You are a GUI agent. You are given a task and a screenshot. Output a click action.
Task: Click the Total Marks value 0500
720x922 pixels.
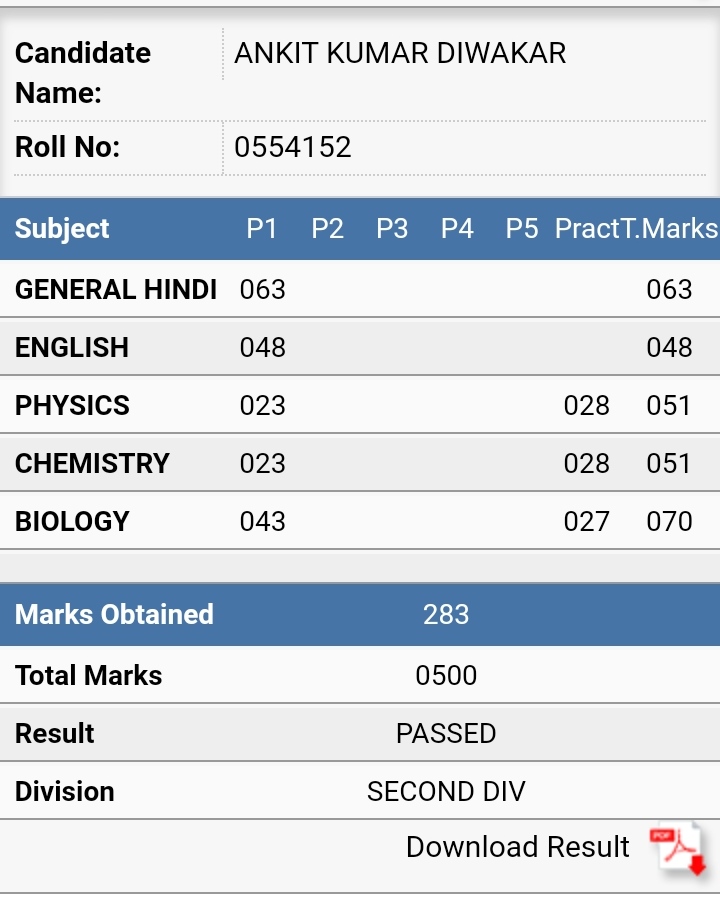(x=446, y=675)
